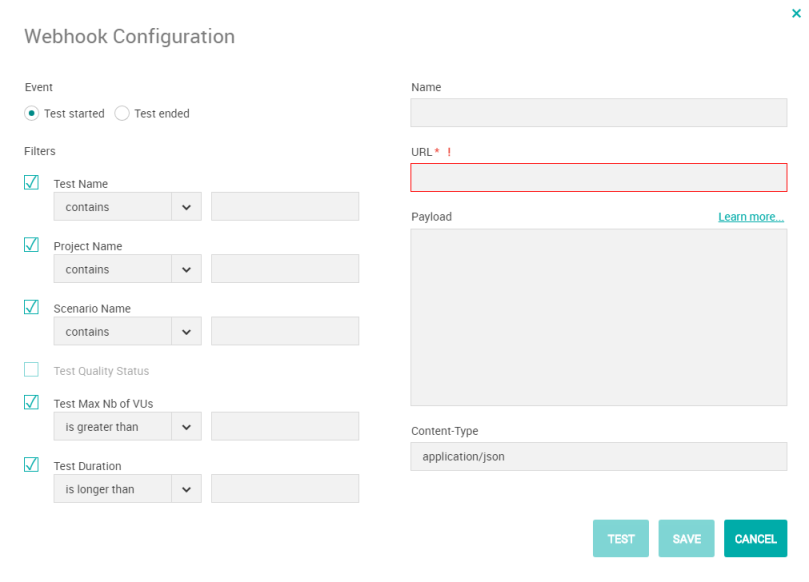Save the webhook configuration
Viewport: 809px width, 582px height.
click(686, 538)
